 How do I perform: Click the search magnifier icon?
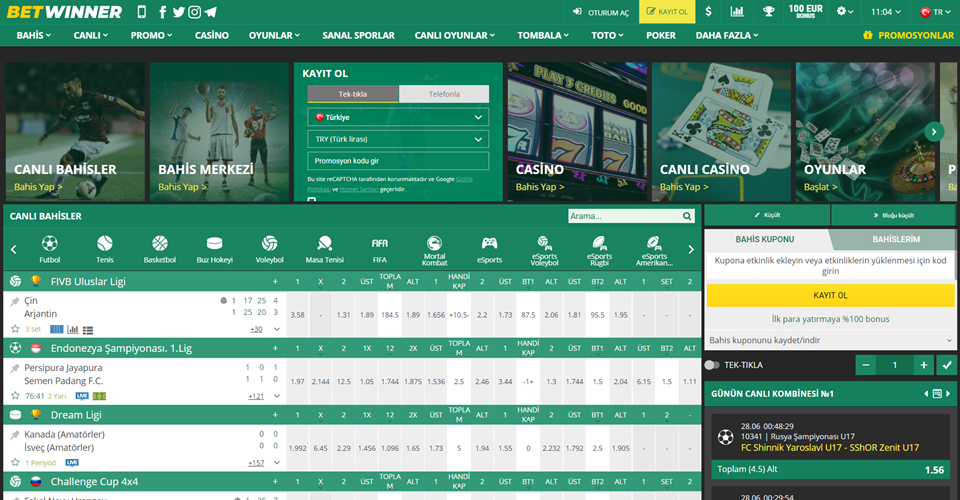coord(687,216)
